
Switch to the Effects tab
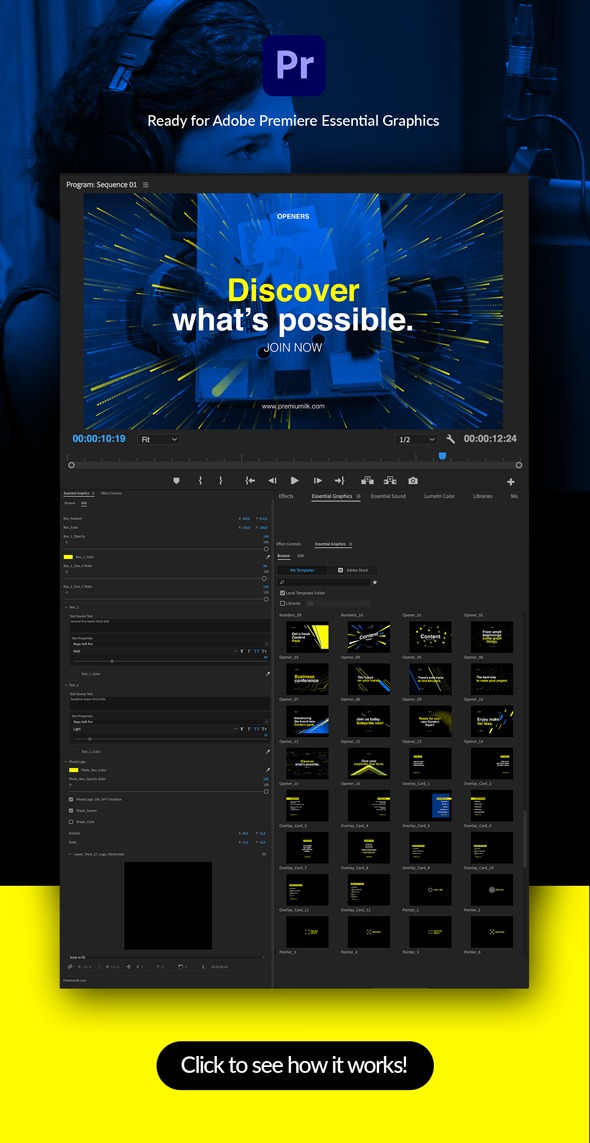(x=286, y=496)
